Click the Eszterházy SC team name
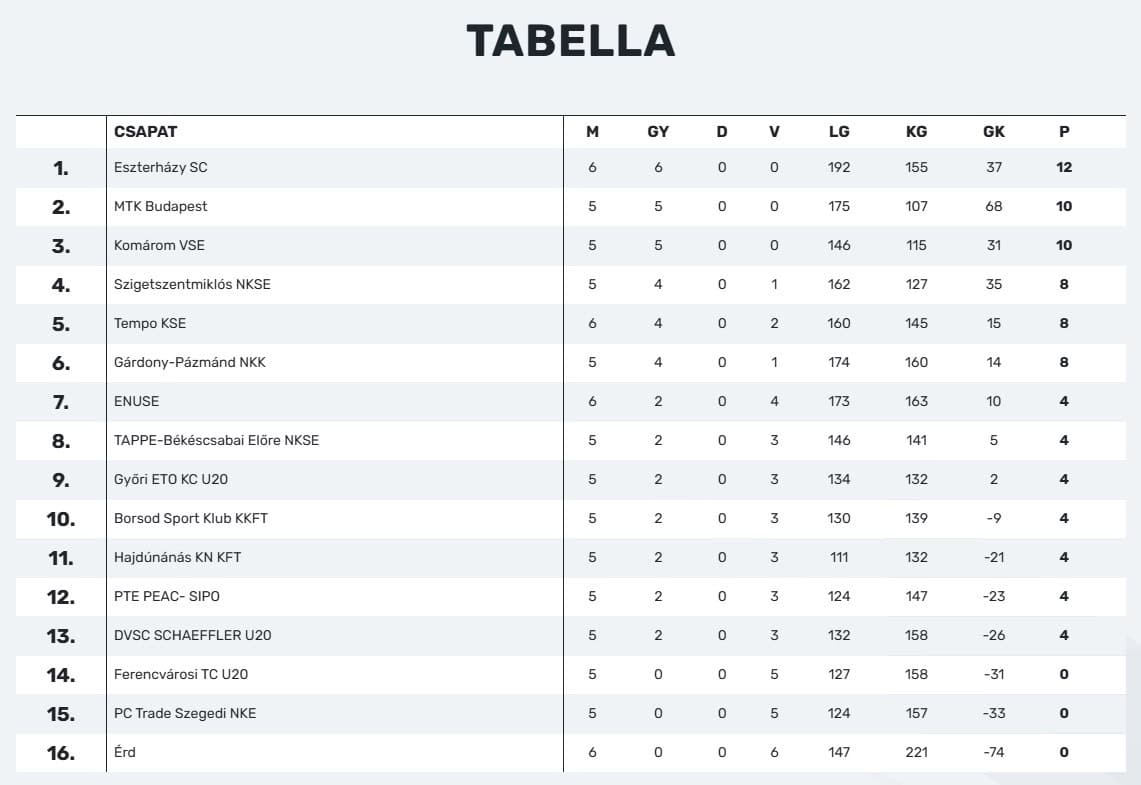This screenshot has width=1141, height=785. click(161, 167)
